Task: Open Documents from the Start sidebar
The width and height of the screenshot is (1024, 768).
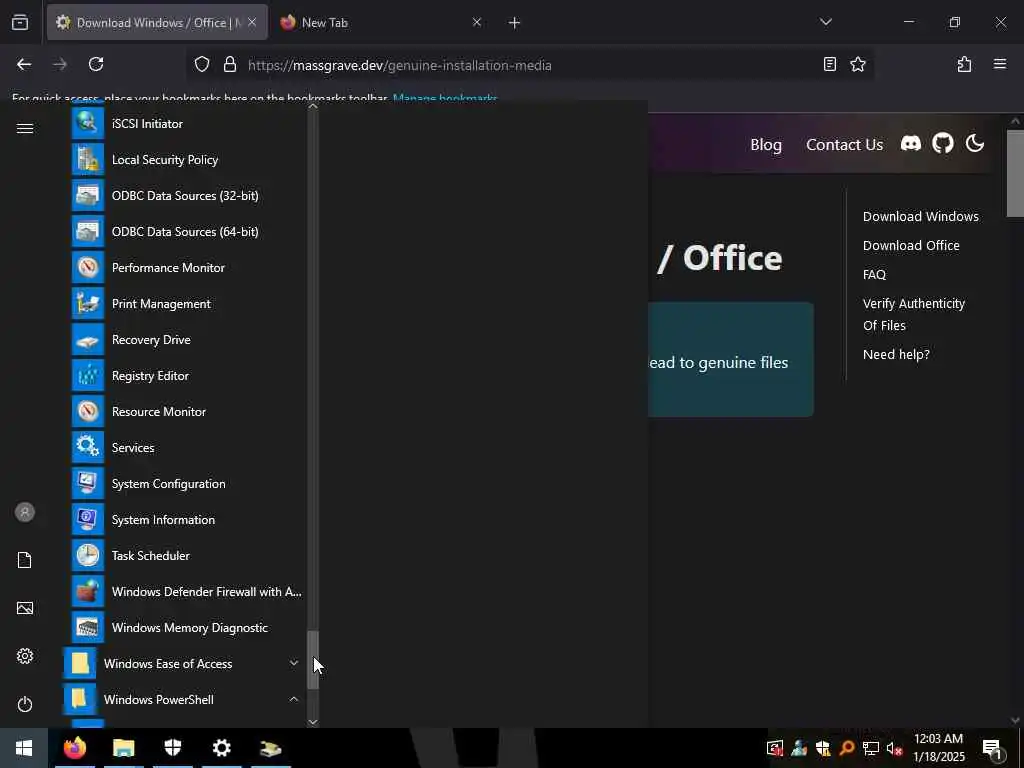Action: pos(25,560)
